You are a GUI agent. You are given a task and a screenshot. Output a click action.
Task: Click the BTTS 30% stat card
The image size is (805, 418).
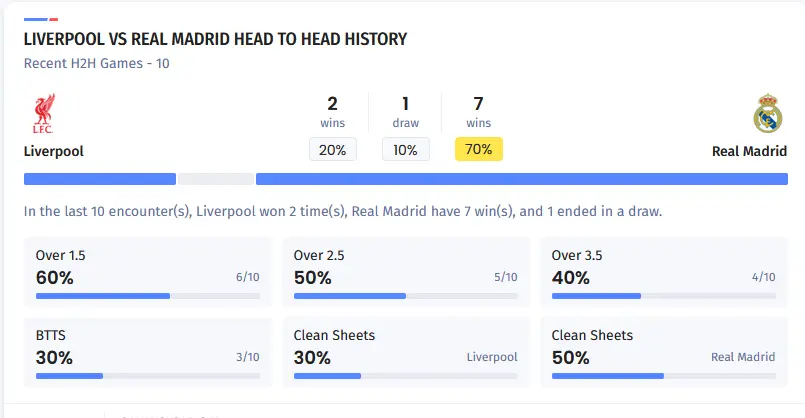click(148, 351)
